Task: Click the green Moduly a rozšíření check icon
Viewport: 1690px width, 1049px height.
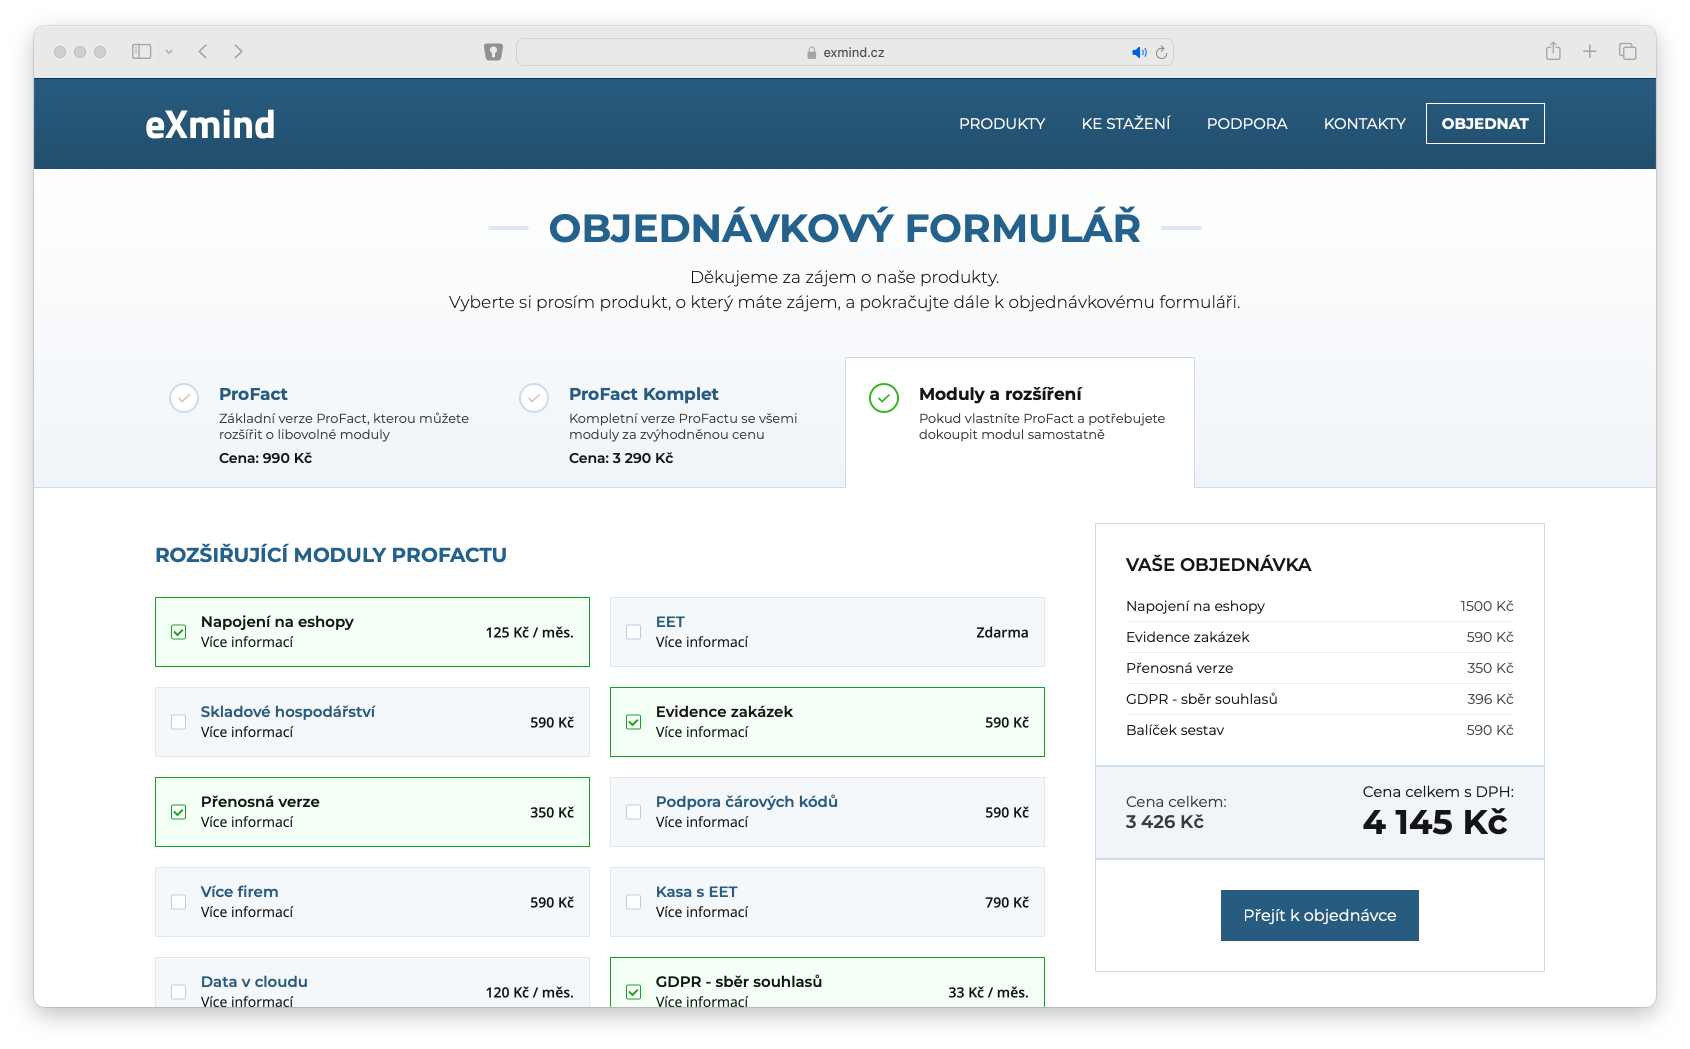Action: click(x=884, y=398)
